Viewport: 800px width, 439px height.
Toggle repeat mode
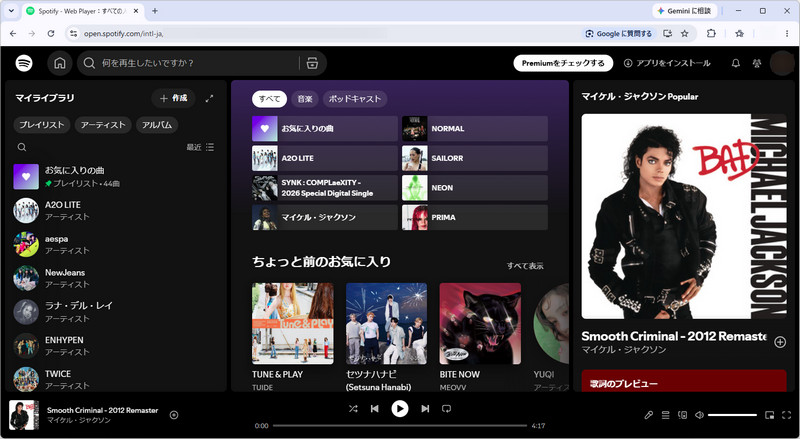click(x=446, y=408)
